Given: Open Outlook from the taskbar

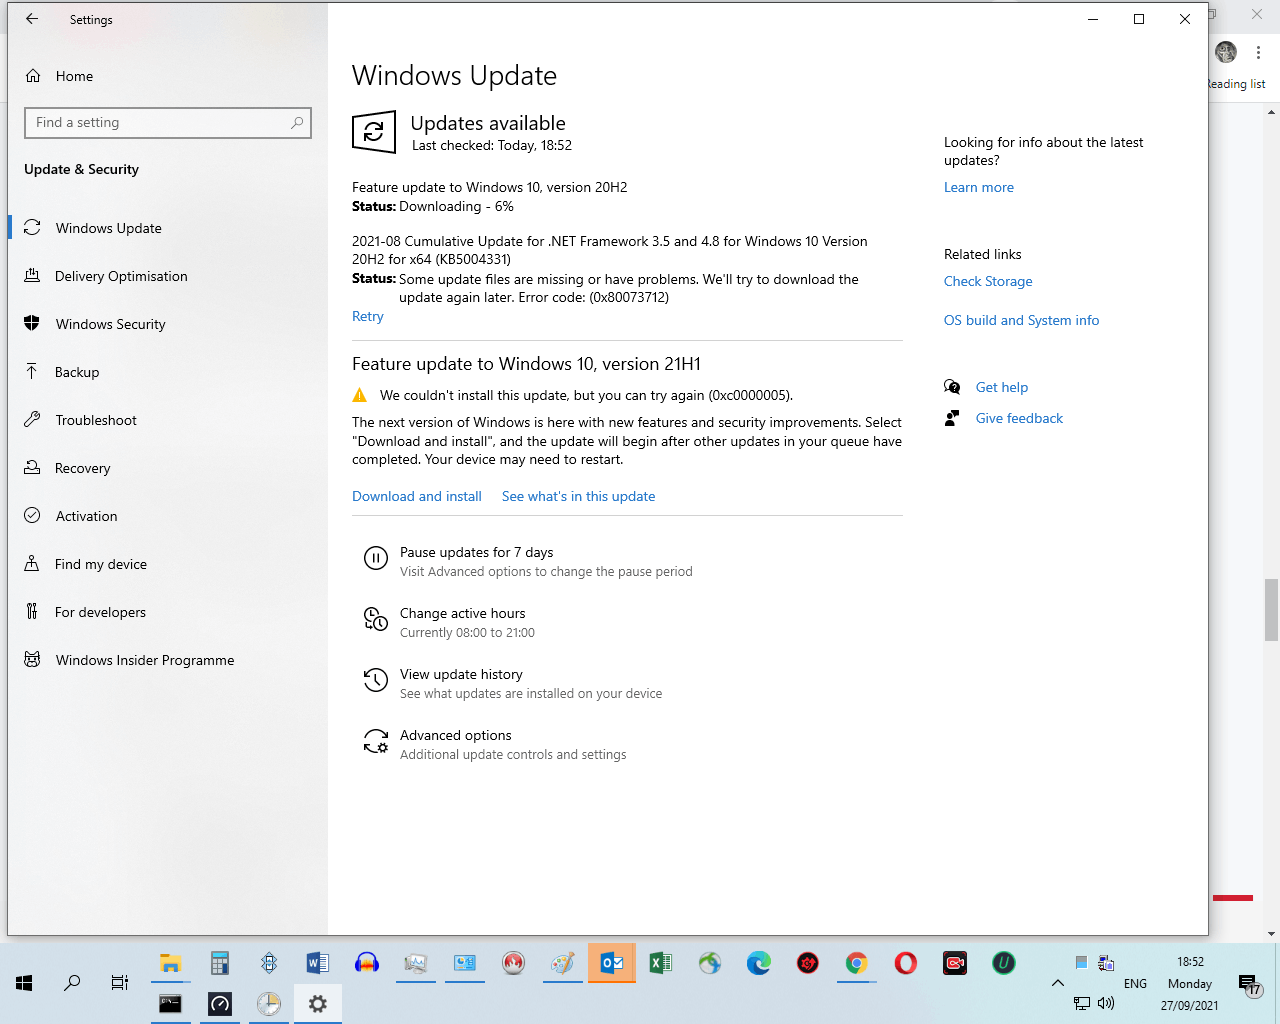Looking at the screenshot, I should 612,963.
